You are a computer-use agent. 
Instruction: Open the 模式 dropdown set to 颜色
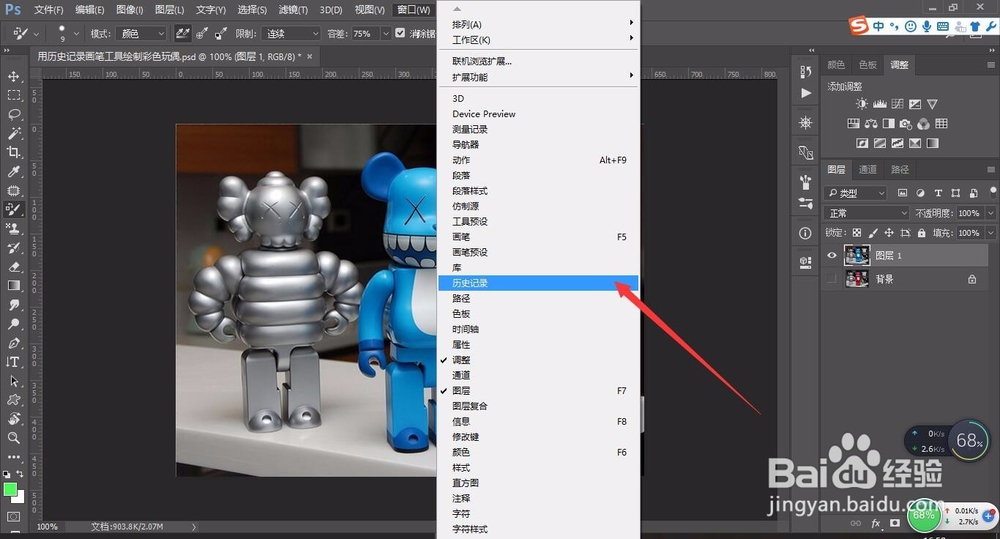coord(142,33)
